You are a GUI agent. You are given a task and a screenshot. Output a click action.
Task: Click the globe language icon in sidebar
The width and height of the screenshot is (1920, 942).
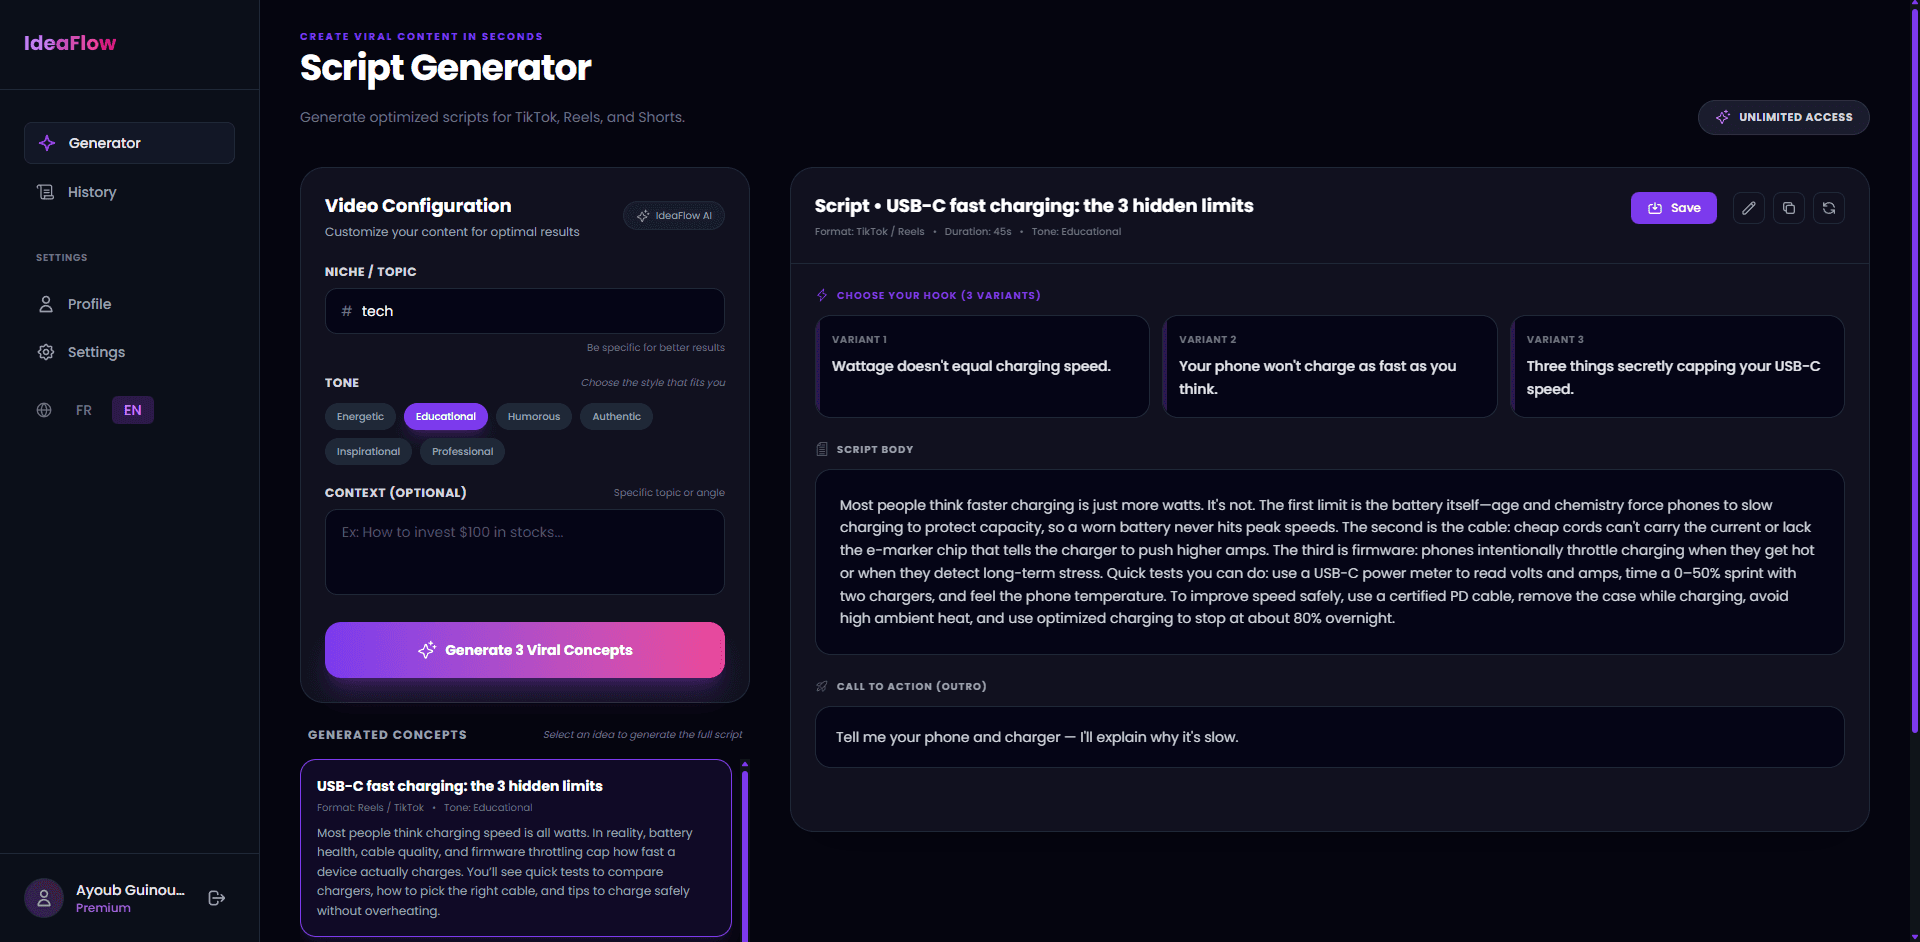(44, 410)
